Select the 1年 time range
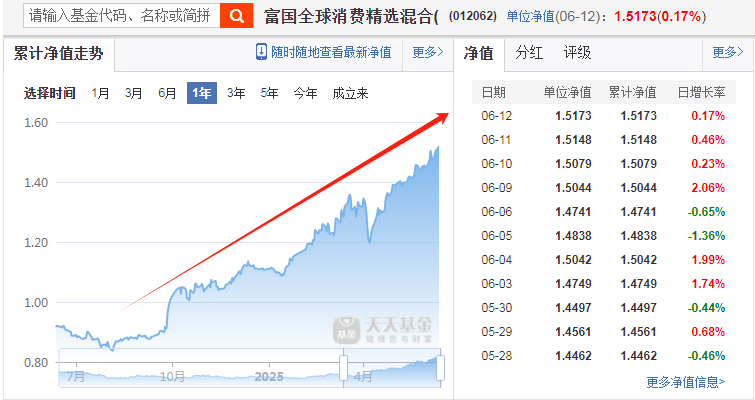Viewport: 755px width, 400px height. pyautogui.click(x=202, y=93)
